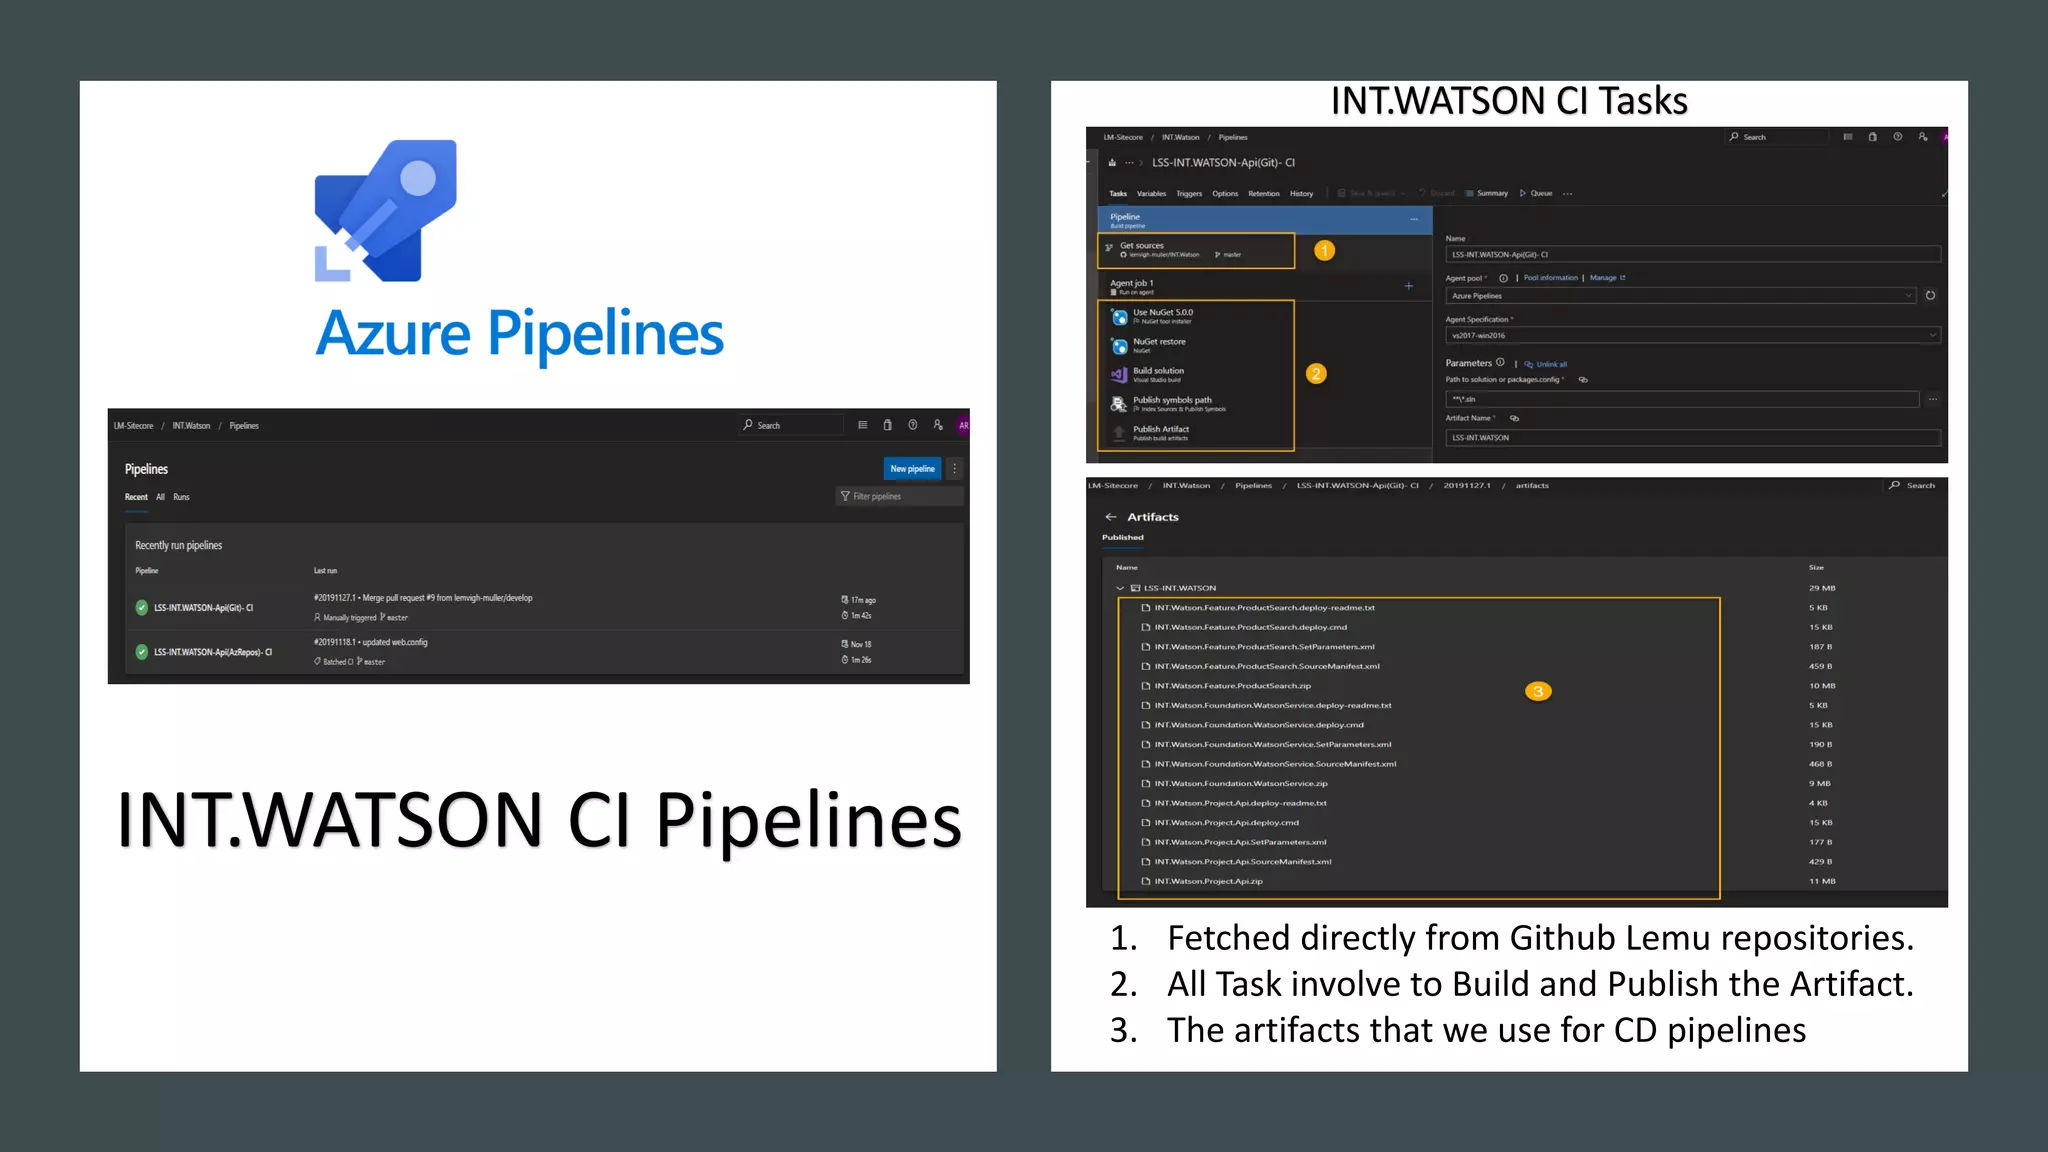The height and width of the screenshot is (1152, 2048).
Task: Go back using Artifacts arrow
Action: pos(1110,517)
